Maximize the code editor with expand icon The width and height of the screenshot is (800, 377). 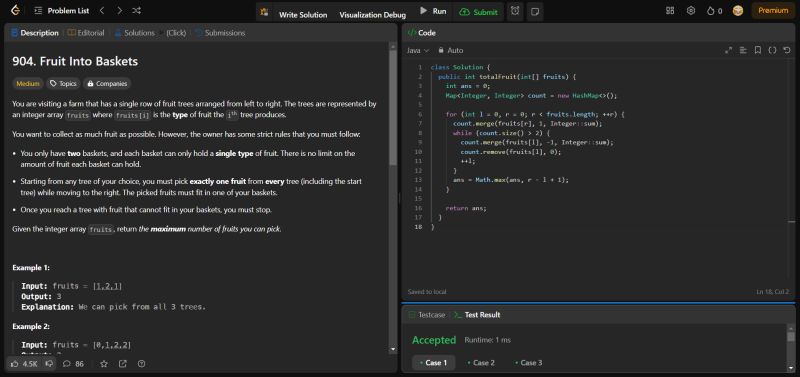coord(728,50)
